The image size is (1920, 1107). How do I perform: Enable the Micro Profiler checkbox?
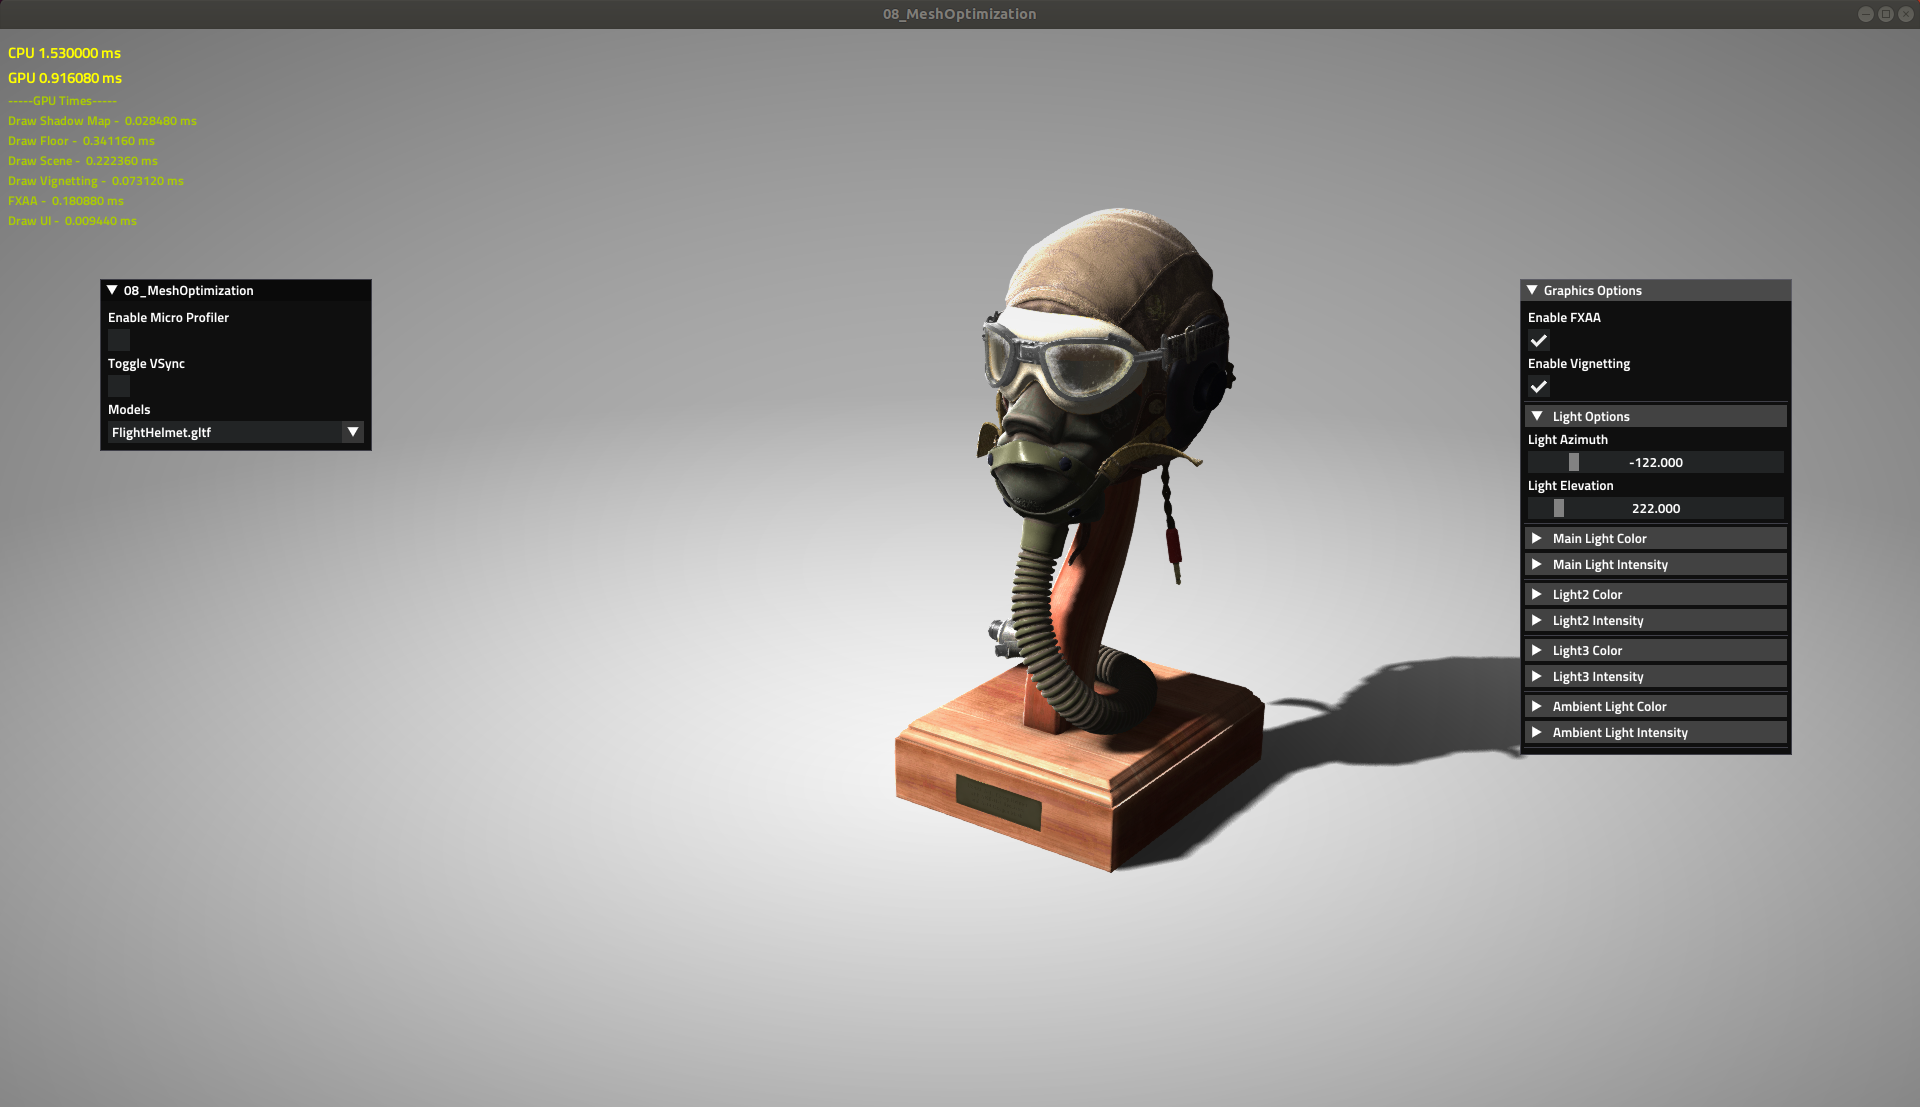119,340
